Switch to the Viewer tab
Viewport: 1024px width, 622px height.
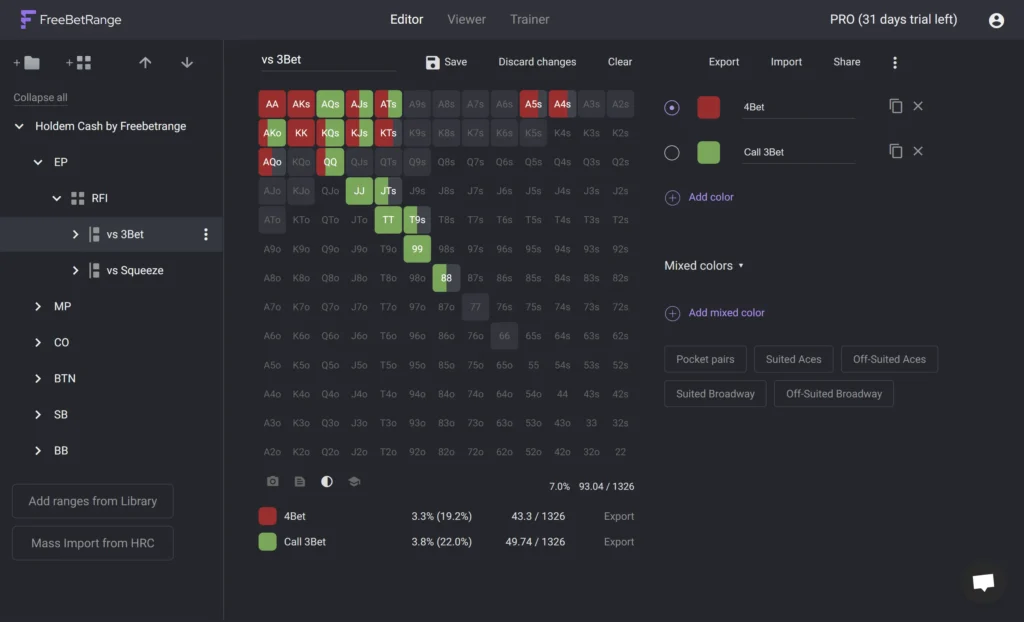click(466, 20)
